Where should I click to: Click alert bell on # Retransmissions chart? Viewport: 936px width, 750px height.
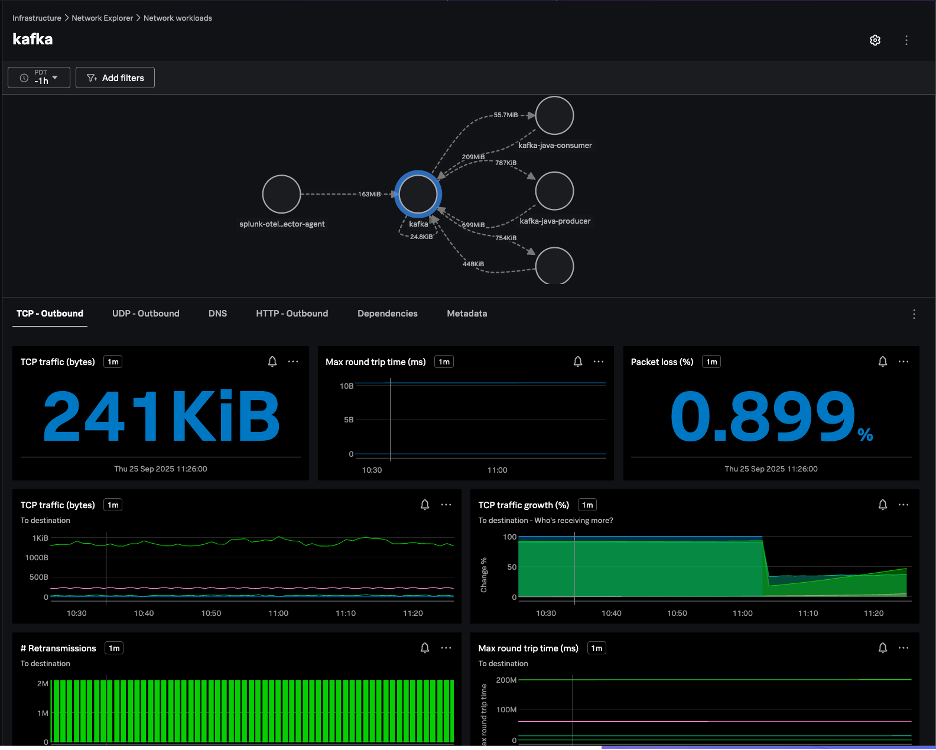(425, 648)
